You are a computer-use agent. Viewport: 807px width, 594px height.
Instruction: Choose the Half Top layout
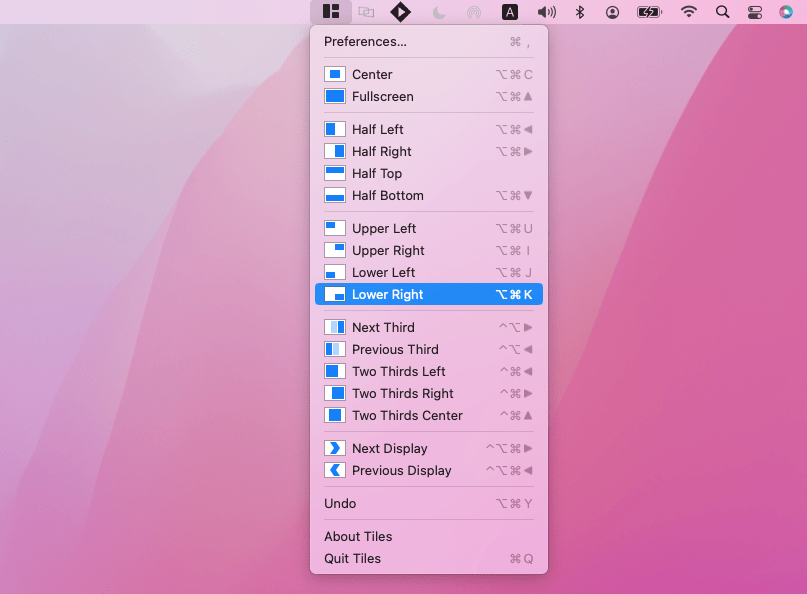click(429, 173)
